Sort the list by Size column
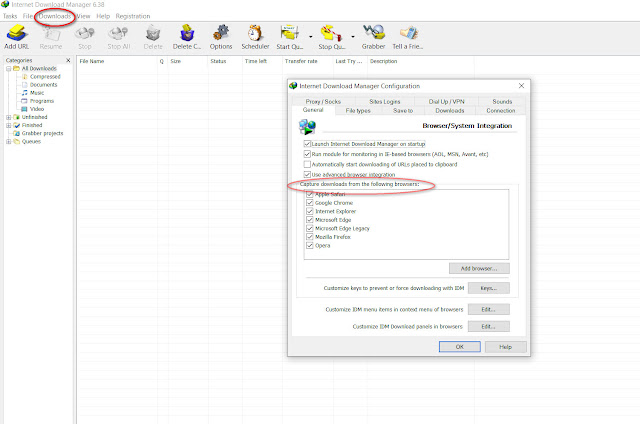640x424 pixels. 188,61
